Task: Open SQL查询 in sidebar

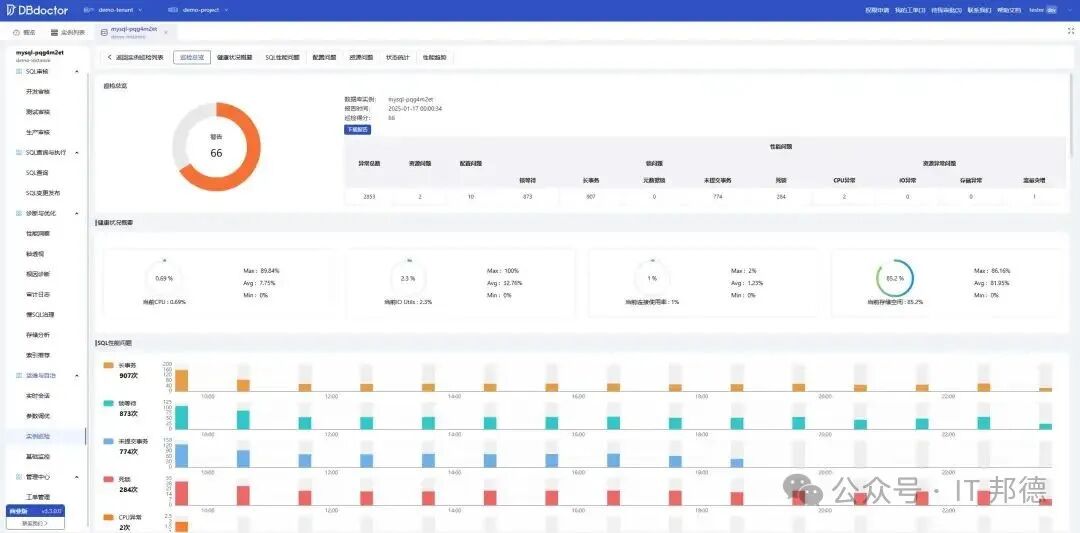Action: coord(37,172)
